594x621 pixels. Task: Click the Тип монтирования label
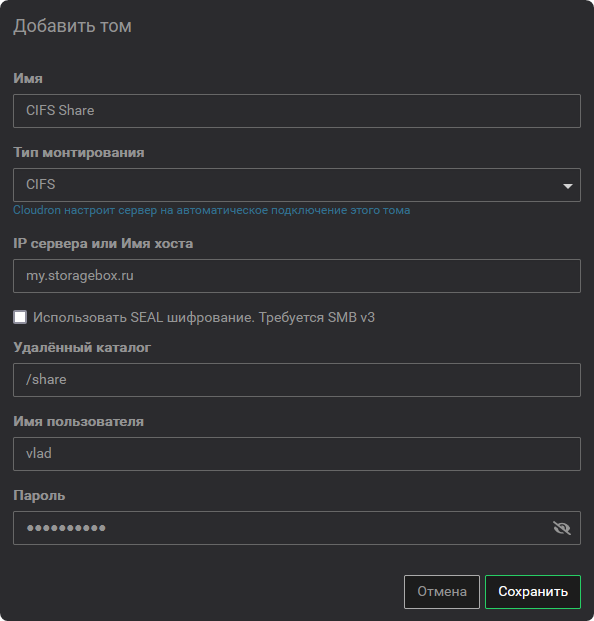(x=79, y=152)
